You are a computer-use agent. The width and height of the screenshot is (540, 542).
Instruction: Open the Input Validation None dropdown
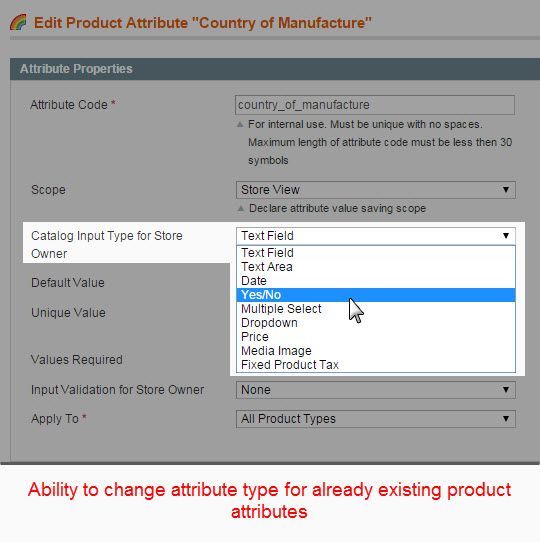pyautogui.click(x=376, y=390)
